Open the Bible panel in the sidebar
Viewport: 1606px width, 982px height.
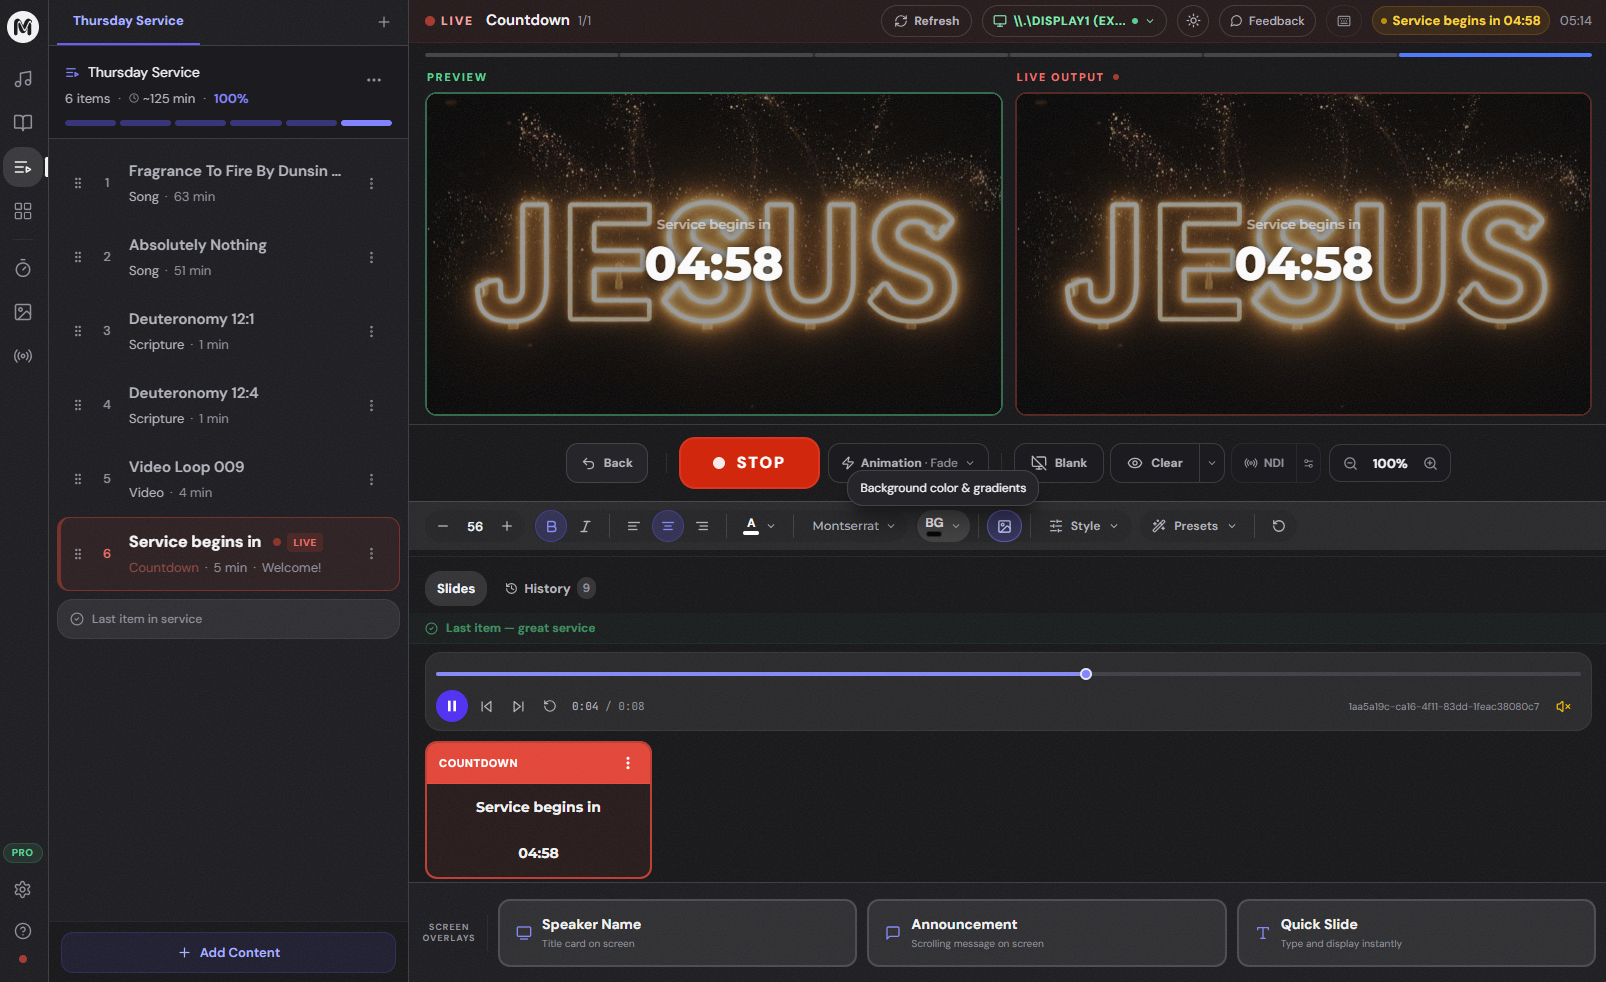[x=23, y=122]
